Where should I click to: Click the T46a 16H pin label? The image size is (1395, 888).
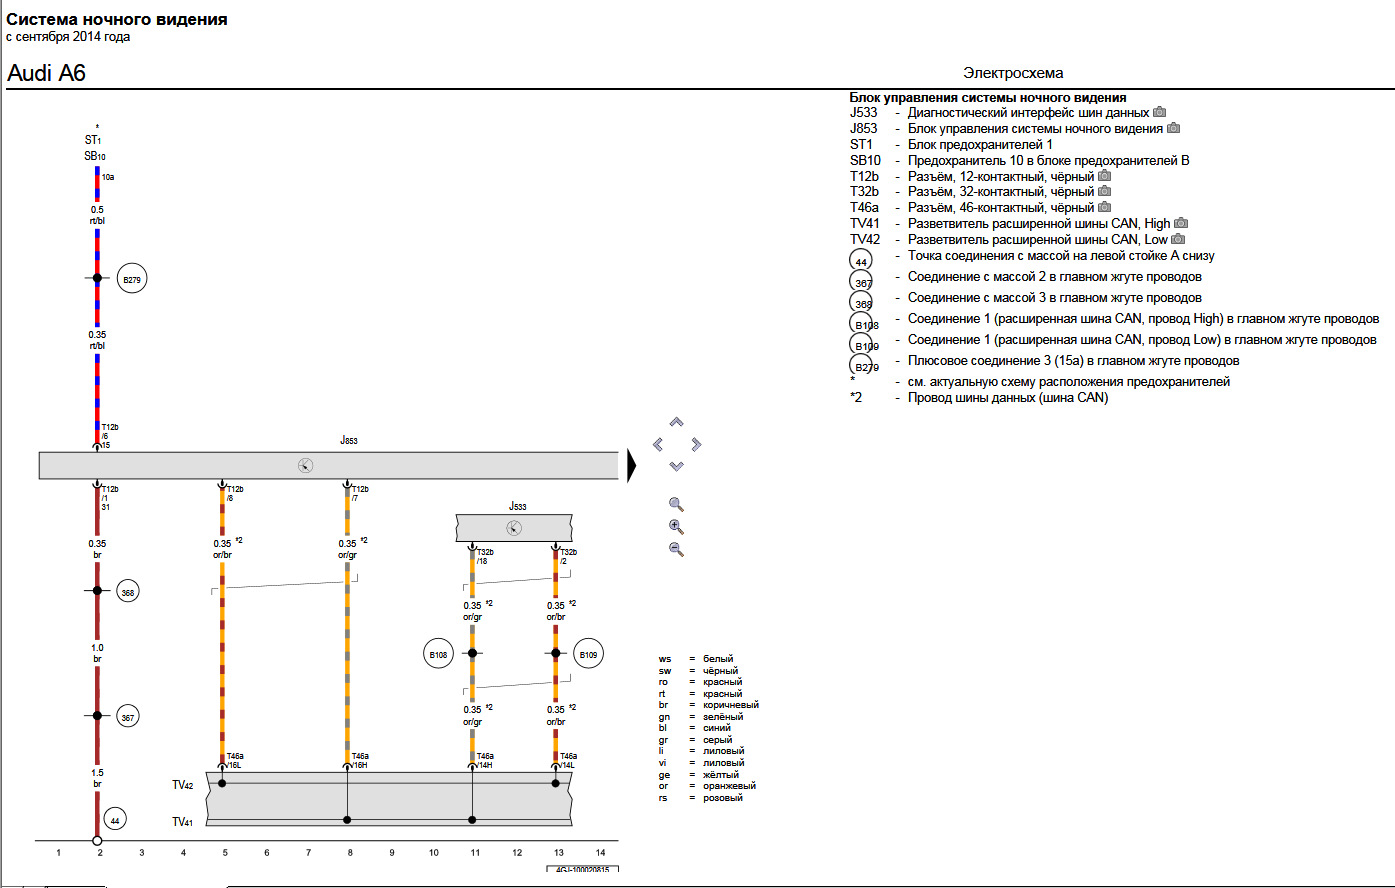click(x=360, y=760)
